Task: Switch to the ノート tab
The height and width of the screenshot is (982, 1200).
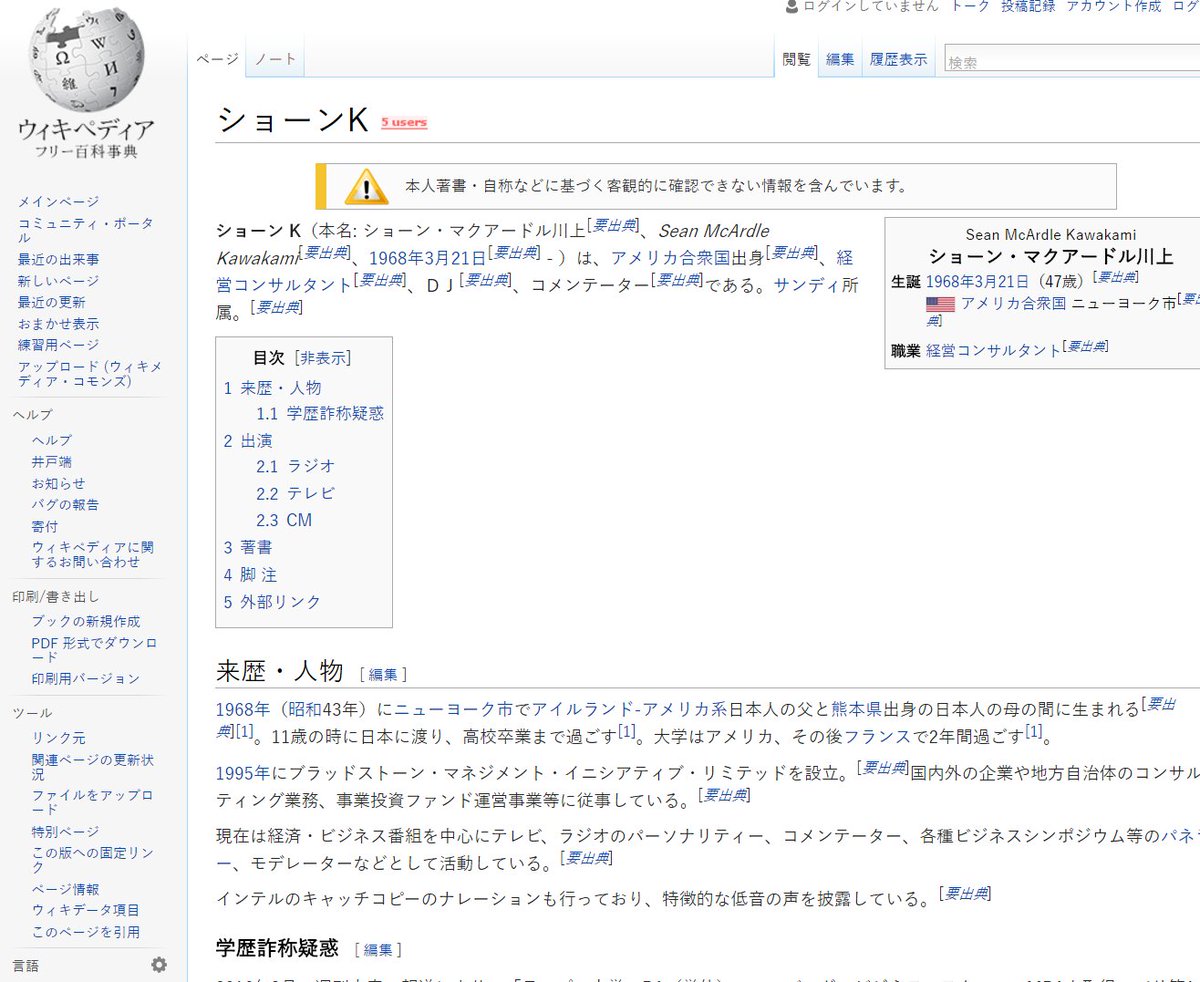Action: tap(276, 59)
